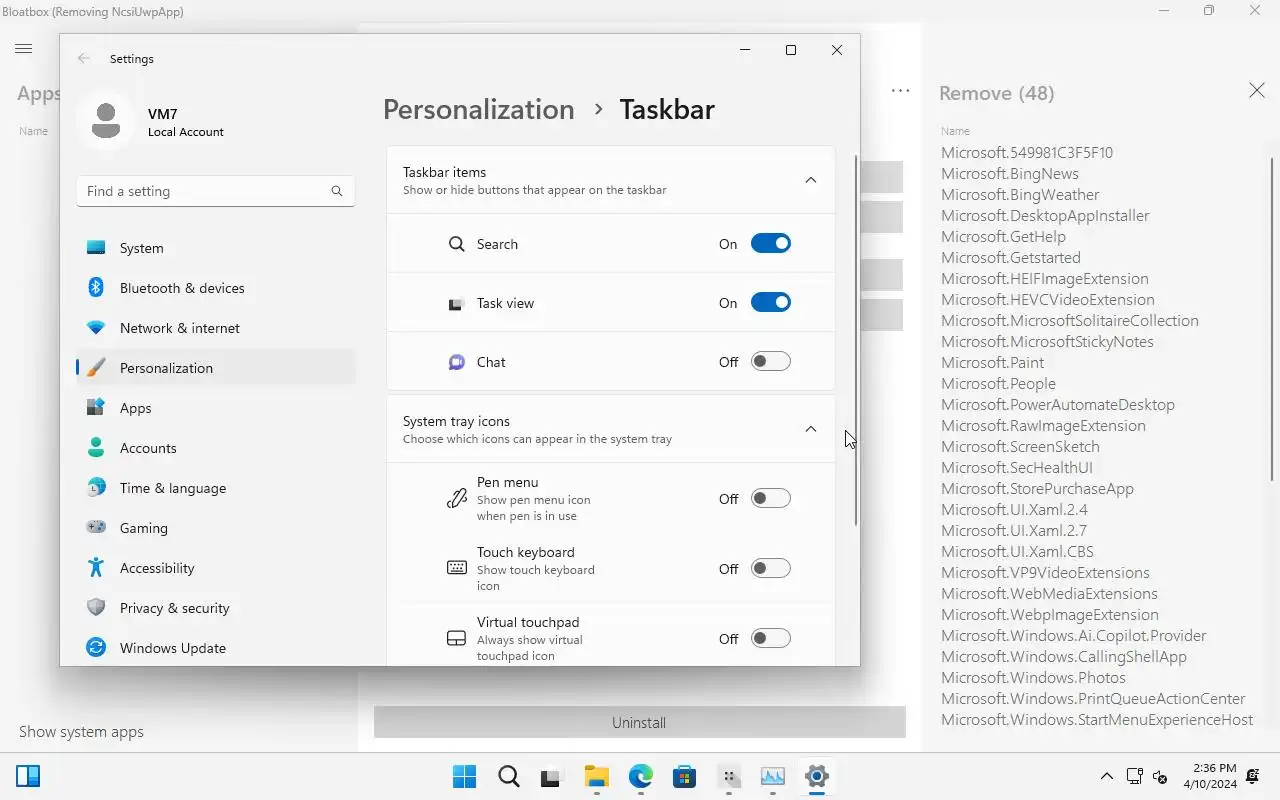Viewport: 1280px width, 800px height.
Task: Enable the Chat taskbar toggle
Action: [771, 361]
